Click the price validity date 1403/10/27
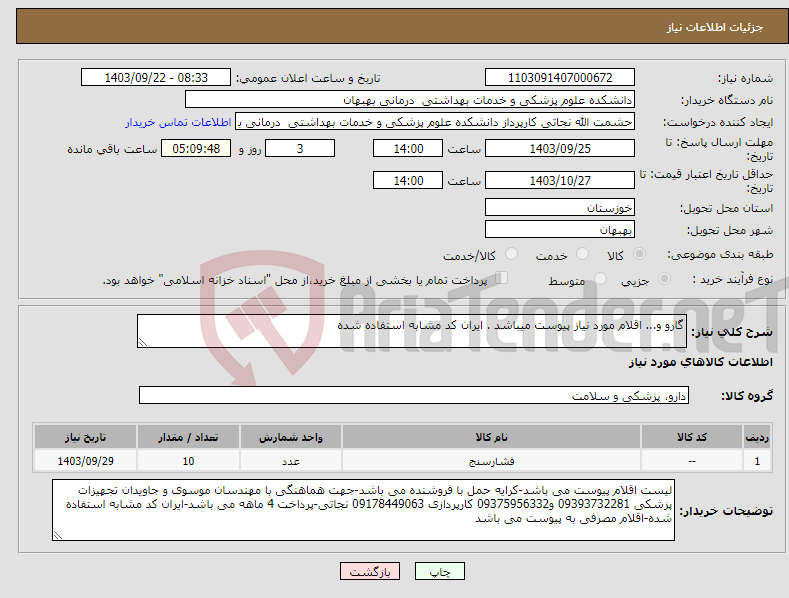Viewport: 789px width, 598px height. tap(560, 180)
